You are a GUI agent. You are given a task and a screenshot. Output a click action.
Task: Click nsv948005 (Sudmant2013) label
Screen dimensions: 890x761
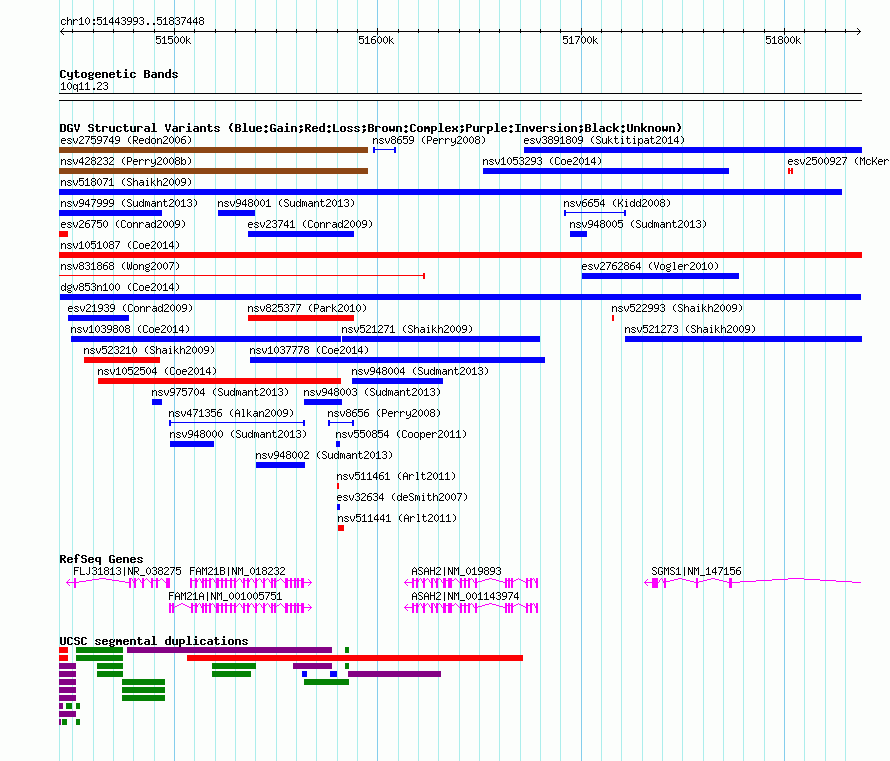click(x=638, y=224)
